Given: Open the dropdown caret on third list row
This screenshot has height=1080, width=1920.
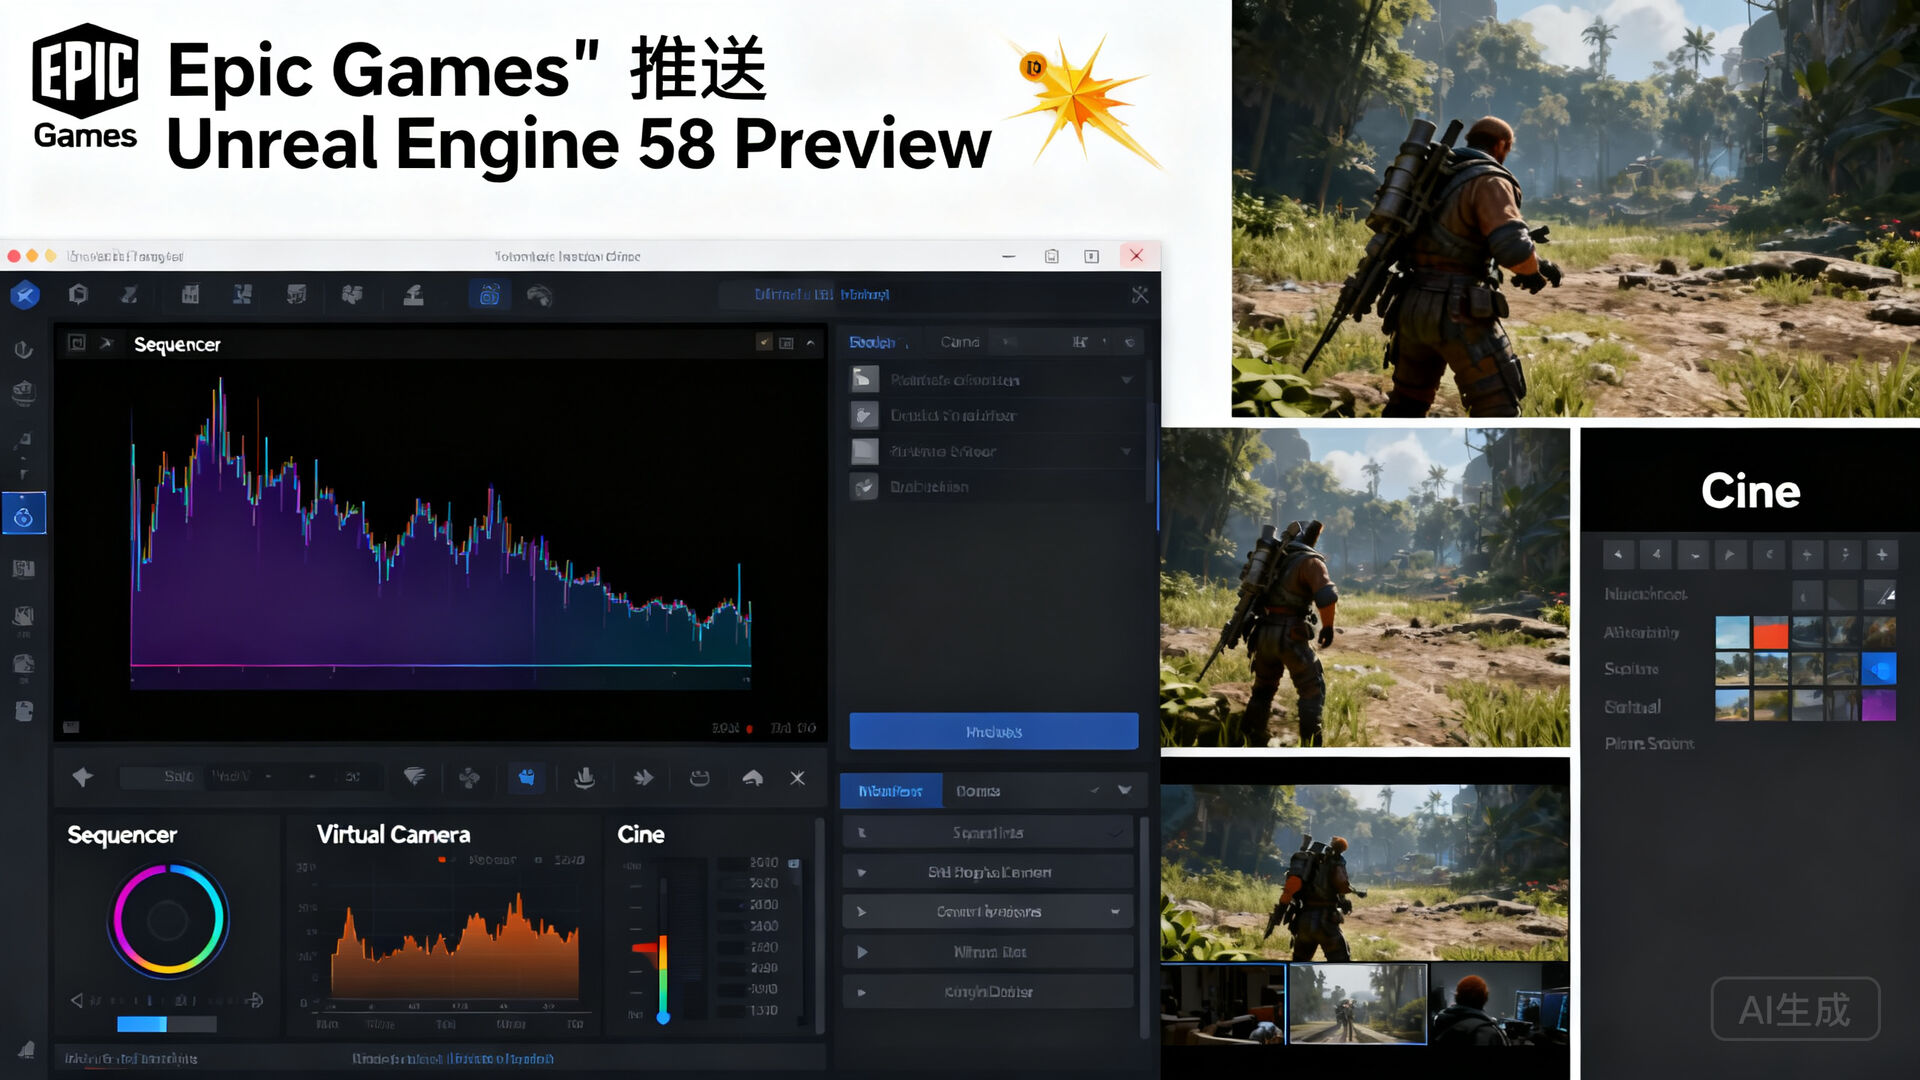Looking at the screenshot, I should point(1115,912).
